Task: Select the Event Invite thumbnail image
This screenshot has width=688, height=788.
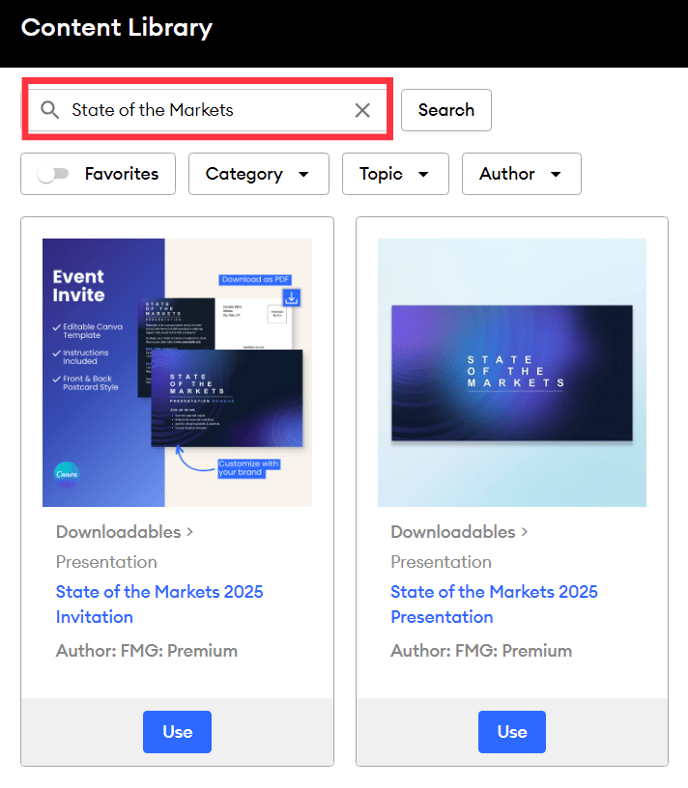Action: coord(177,372)
